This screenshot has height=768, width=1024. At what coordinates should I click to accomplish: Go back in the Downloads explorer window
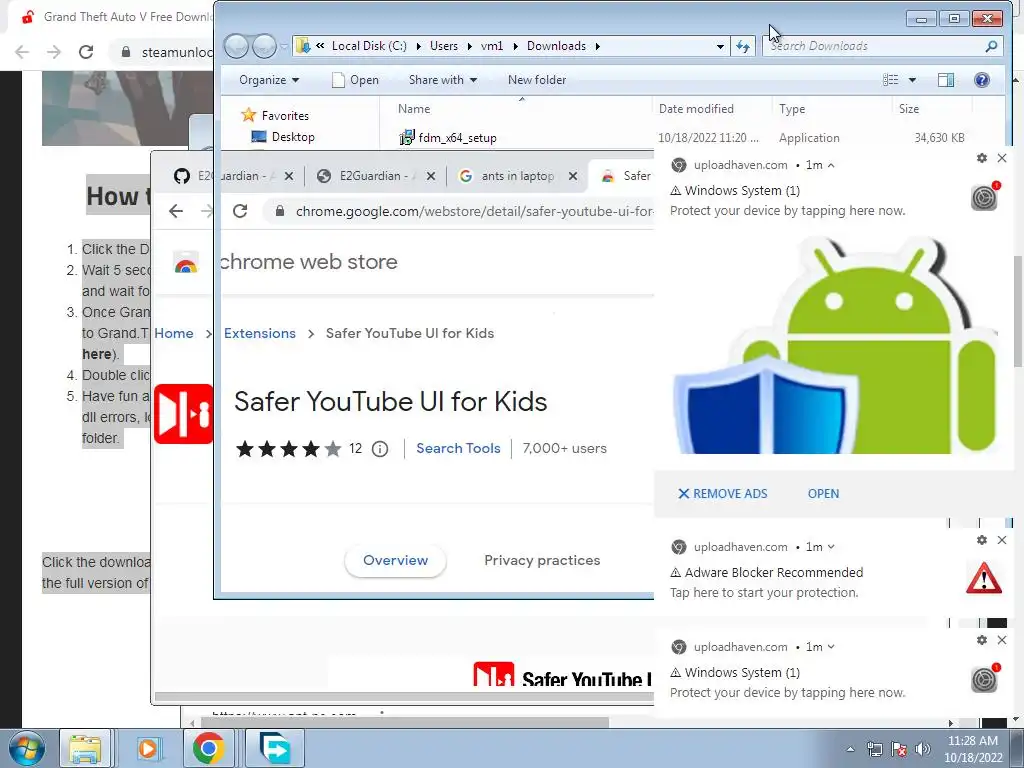pos(237,46)
